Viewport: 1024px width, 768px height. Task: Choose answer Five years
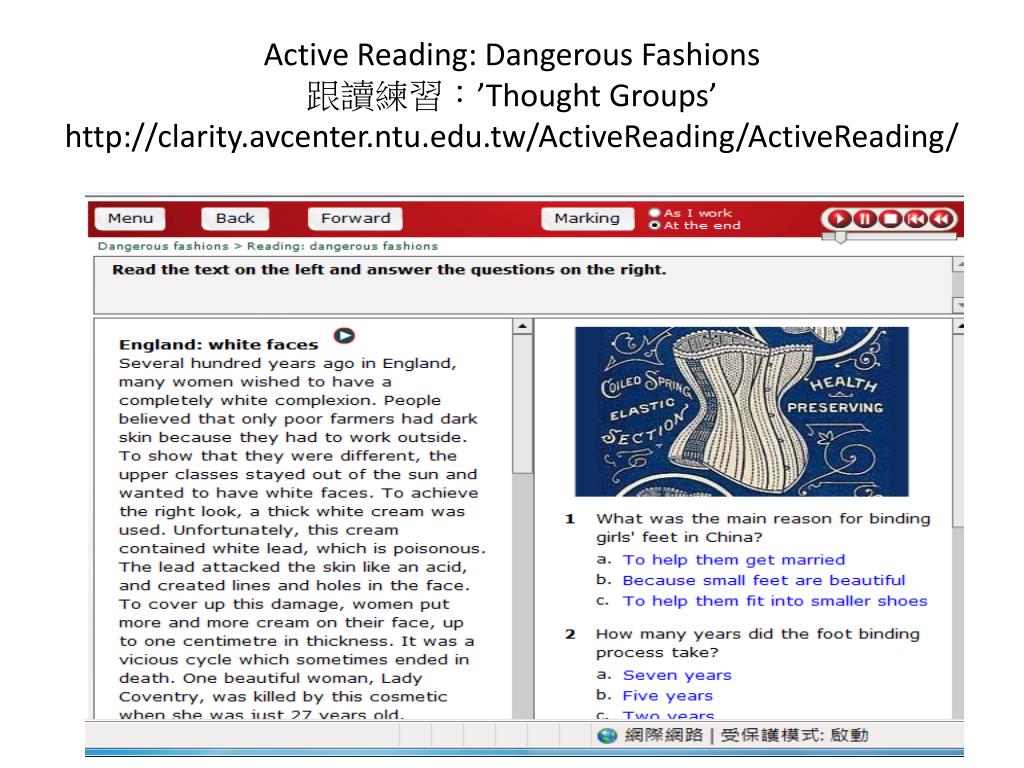tap(667, 696)
